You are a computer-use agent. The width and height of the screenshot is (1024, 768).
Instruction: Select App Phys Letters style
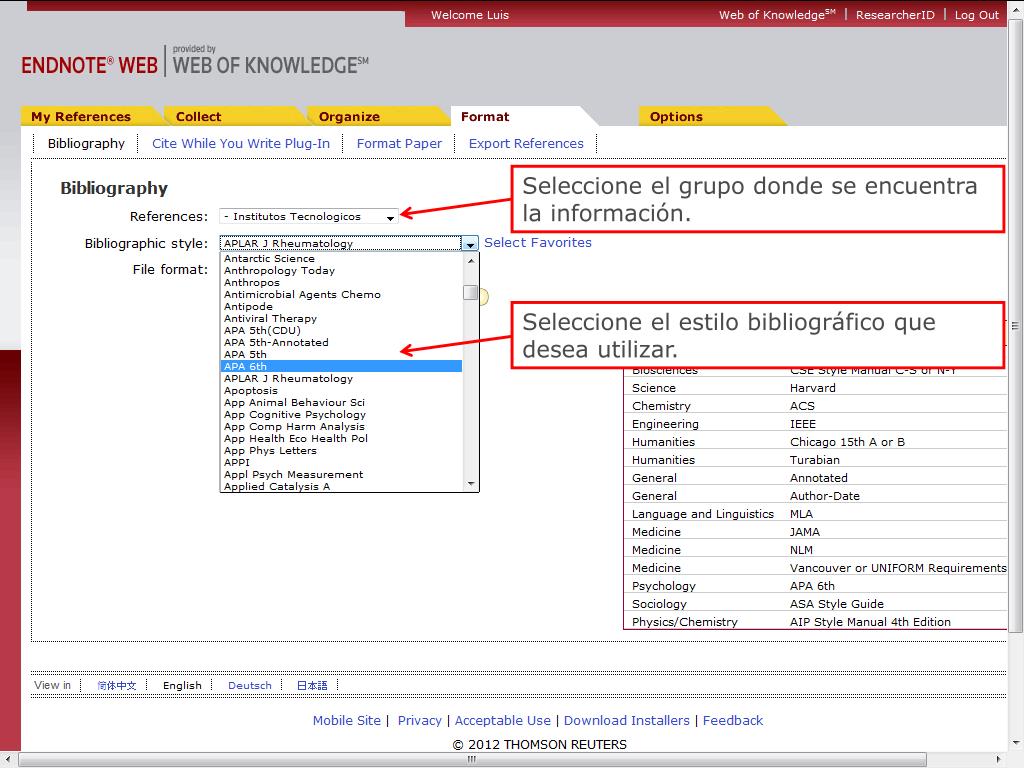click(x=341, y=450)
